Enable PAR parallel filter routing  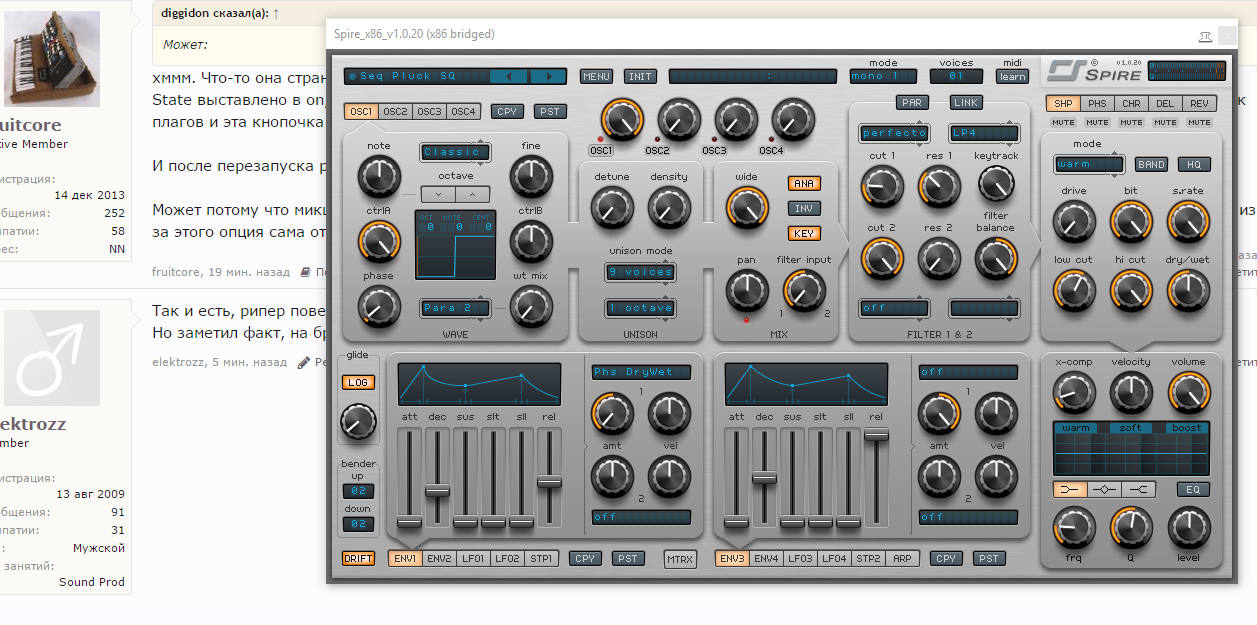912,102
